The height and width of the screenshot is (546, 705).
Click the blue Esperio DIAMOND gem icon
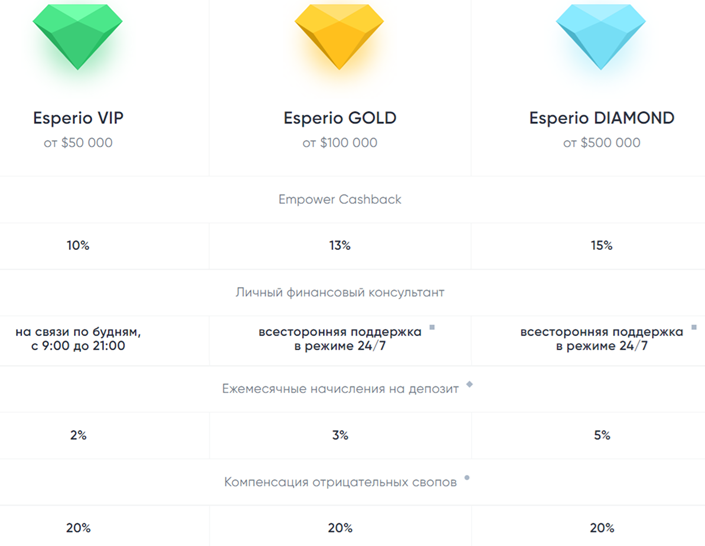[x=601, y=37]
